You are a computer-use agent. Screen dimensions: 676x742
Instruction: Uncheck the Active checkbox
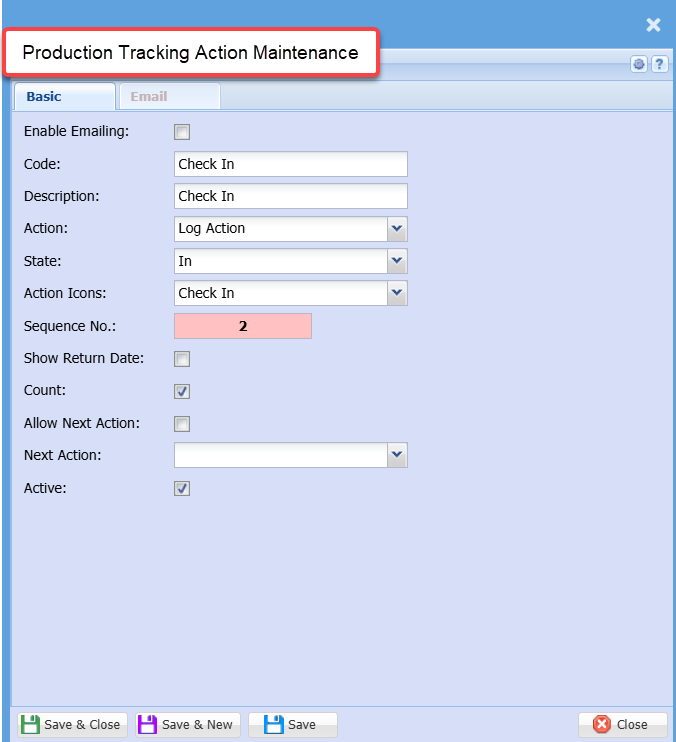[x=182, y=489]
